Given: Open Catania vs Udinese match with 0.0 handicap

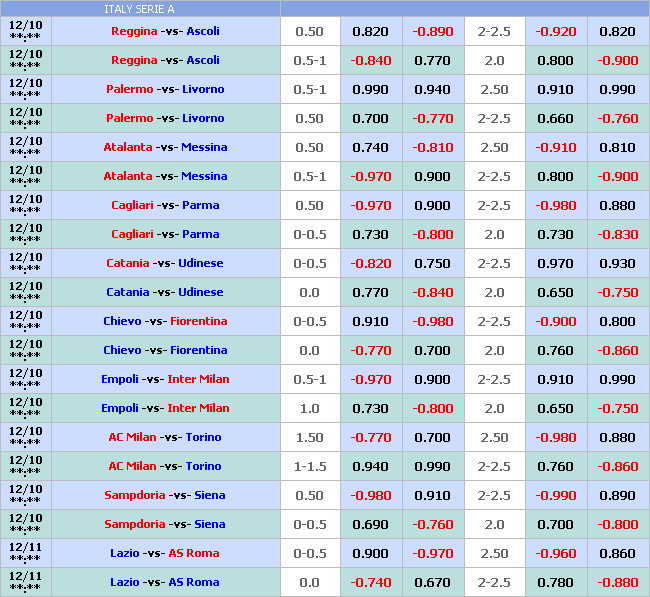Looking at the screenshot, I should click(165, 292).
